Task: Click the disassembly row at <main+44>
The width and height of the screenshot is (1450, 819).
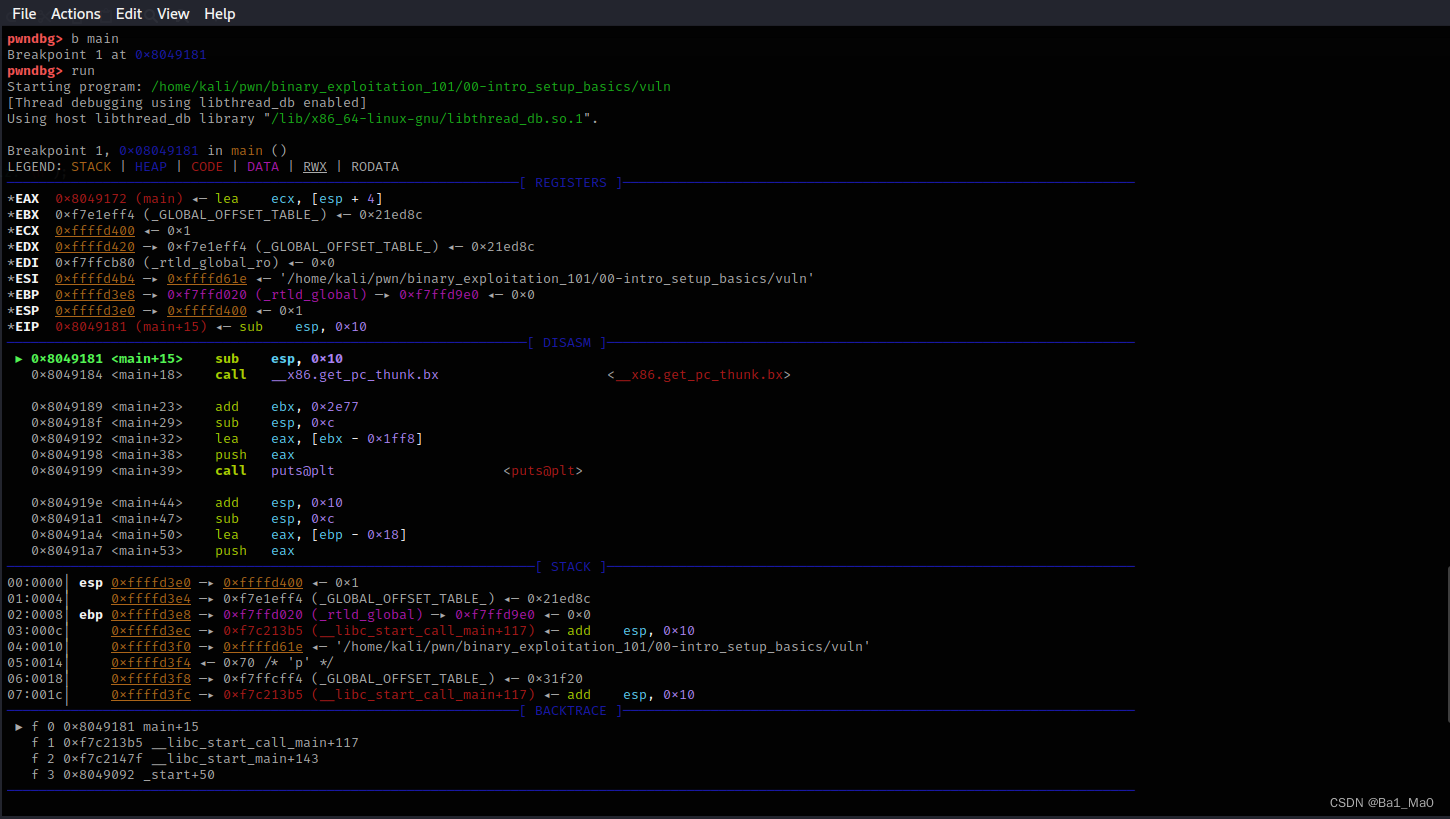Action: [x=187, y=503]
